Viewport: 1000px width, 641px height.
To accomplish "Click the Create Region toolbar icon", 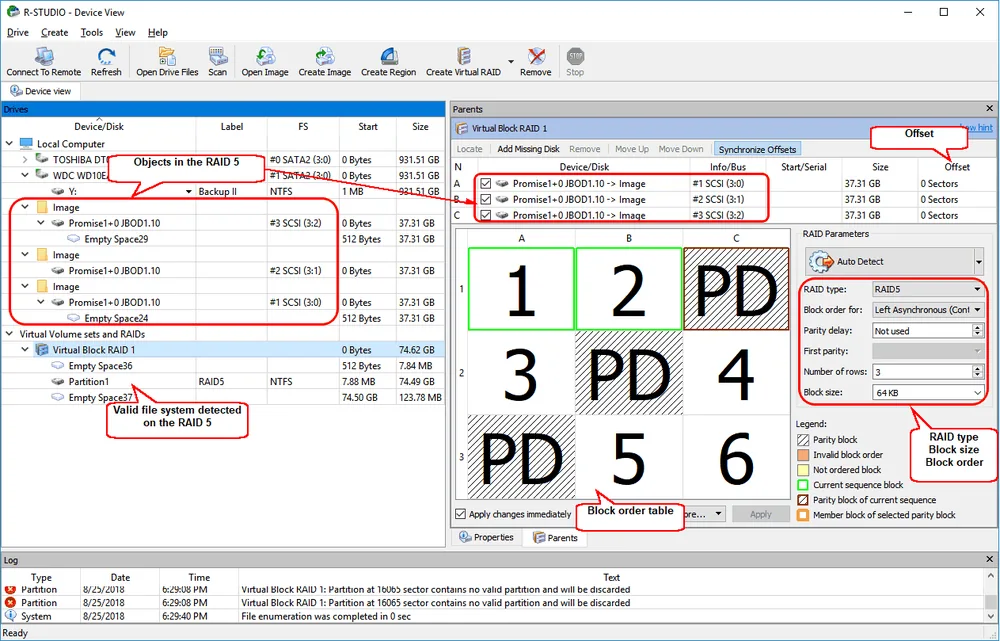I will click(x=388, y=57).
